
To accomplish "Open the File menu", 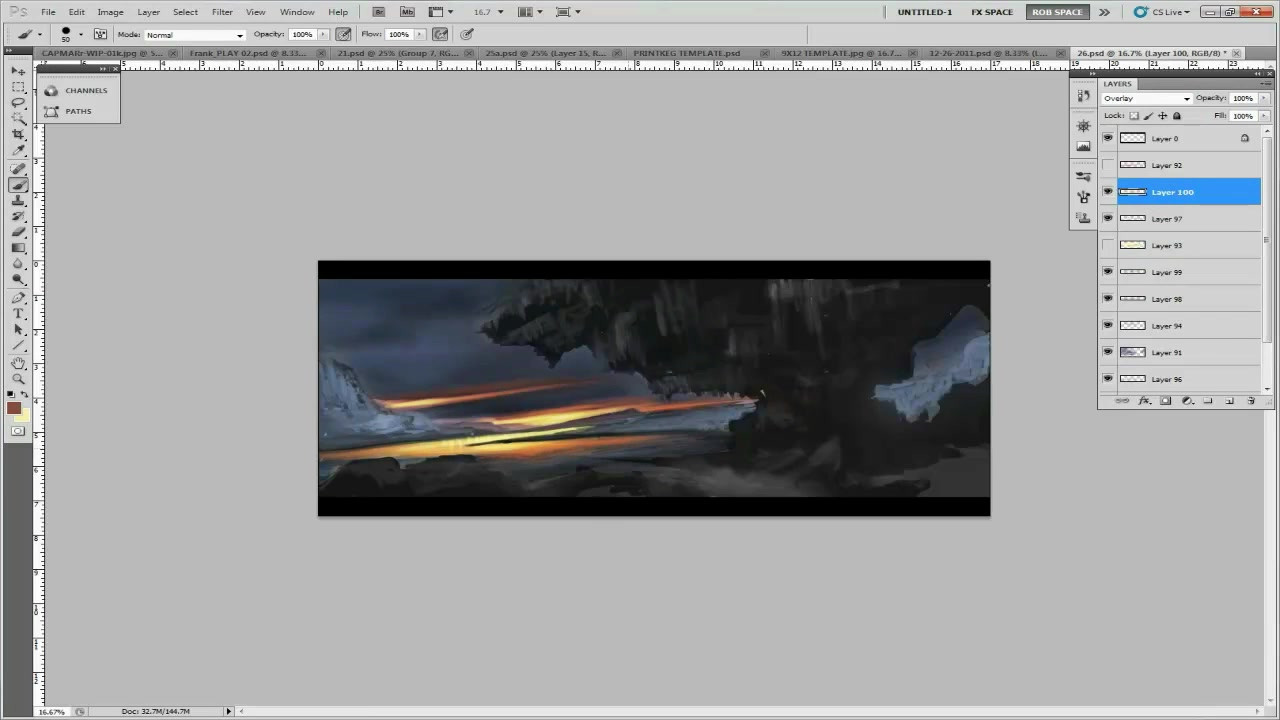I will coord(48,12).
